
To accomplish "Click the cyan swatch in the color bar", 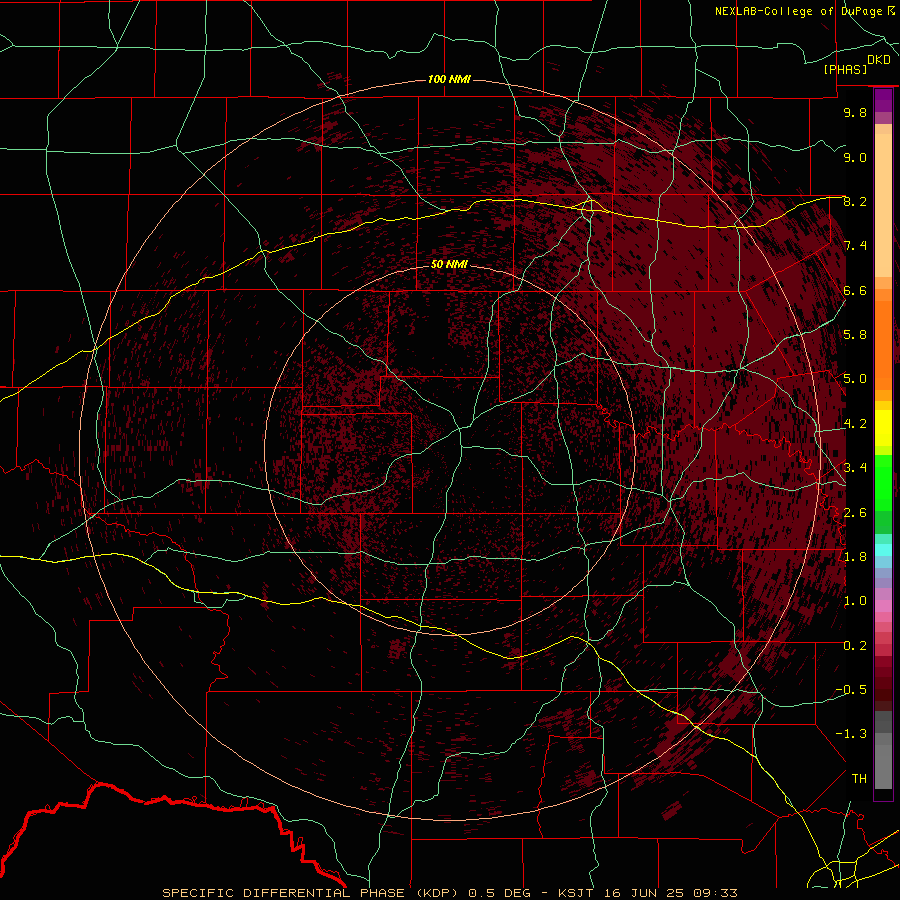I will (x=883, y=550).
